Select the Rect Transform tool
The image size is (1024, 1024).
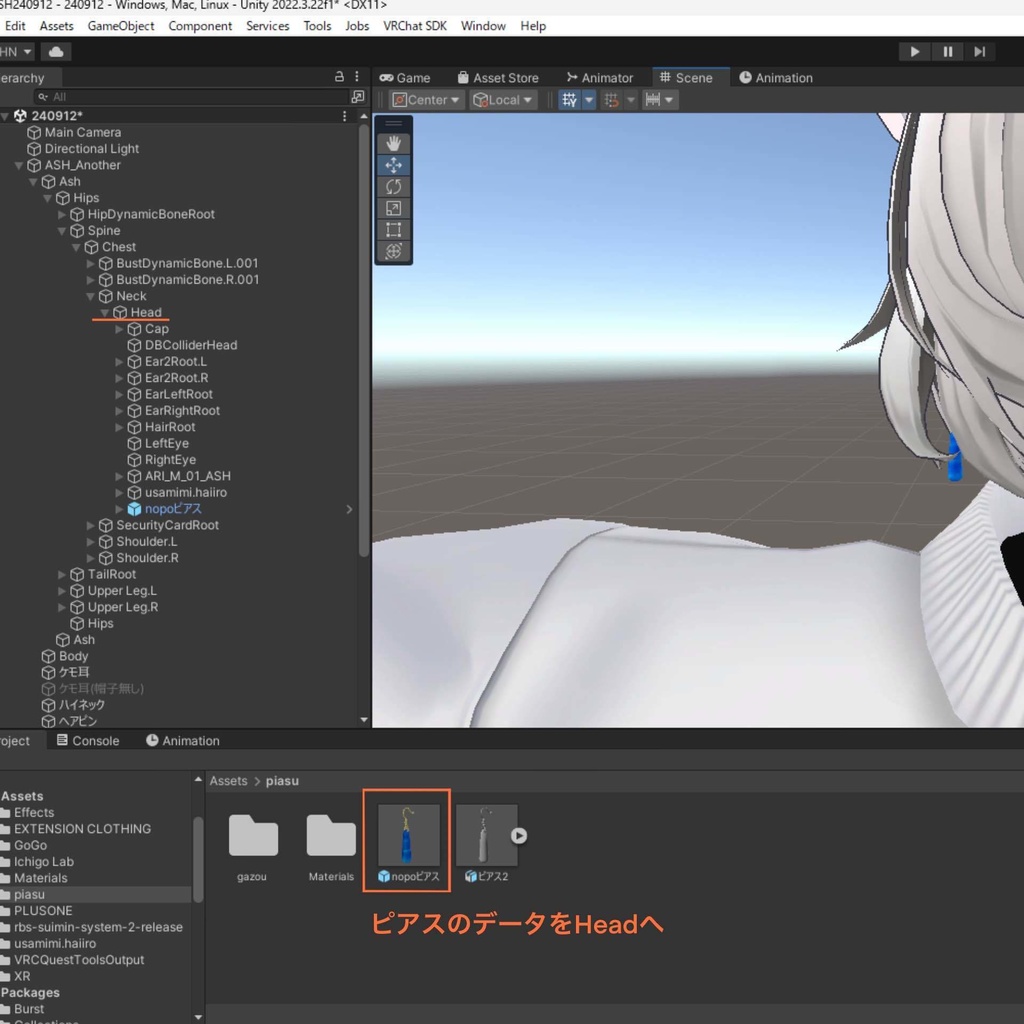[393, 230]
